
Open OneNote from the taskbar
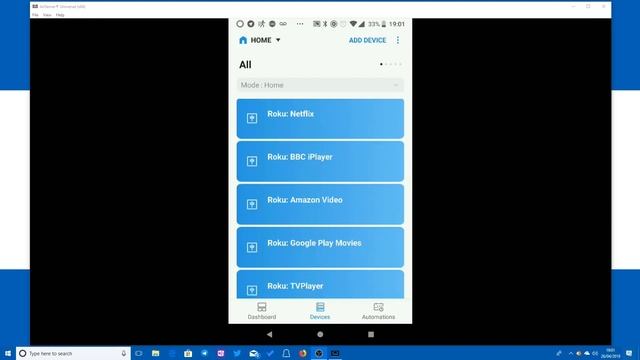221,353
